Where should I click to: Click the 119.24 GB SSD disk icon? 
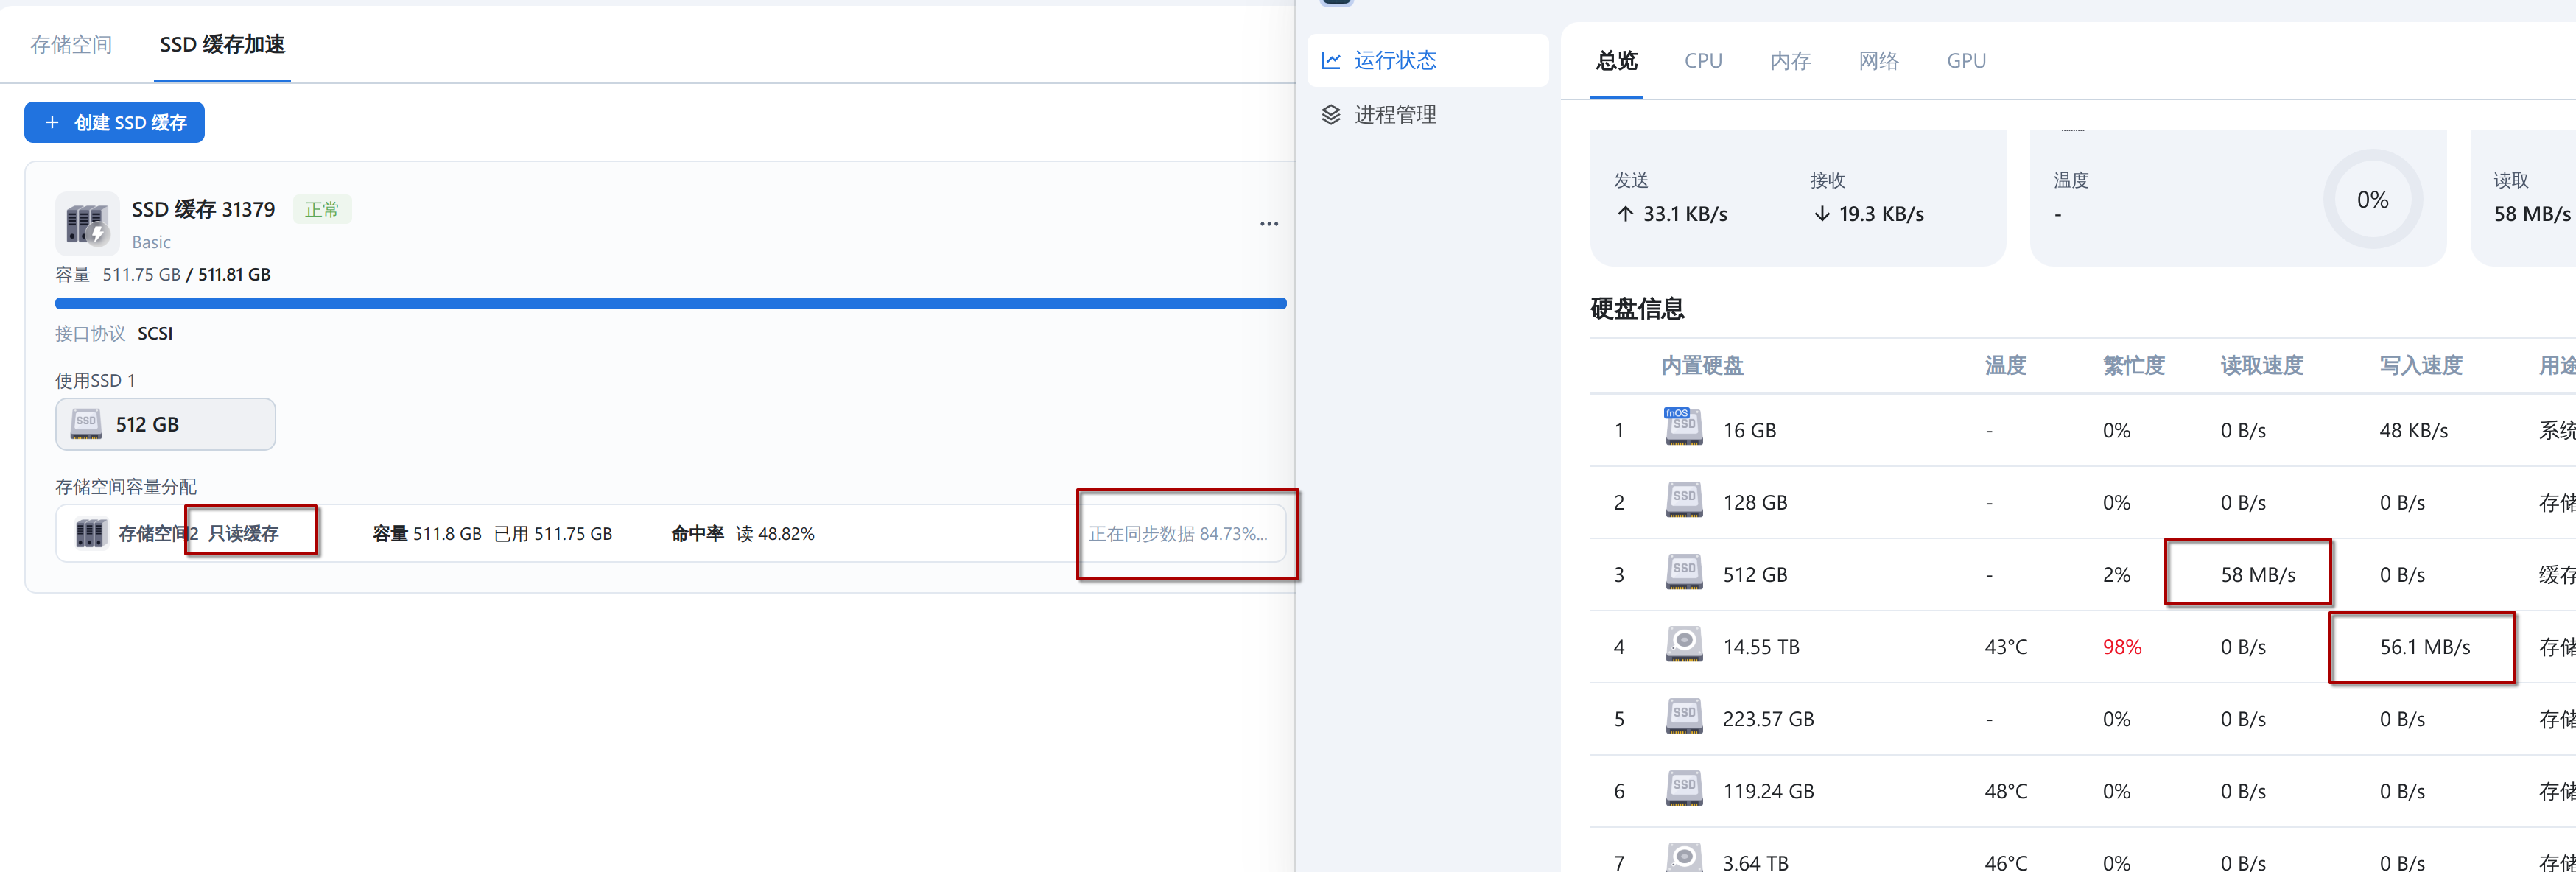pos(1684,788)
